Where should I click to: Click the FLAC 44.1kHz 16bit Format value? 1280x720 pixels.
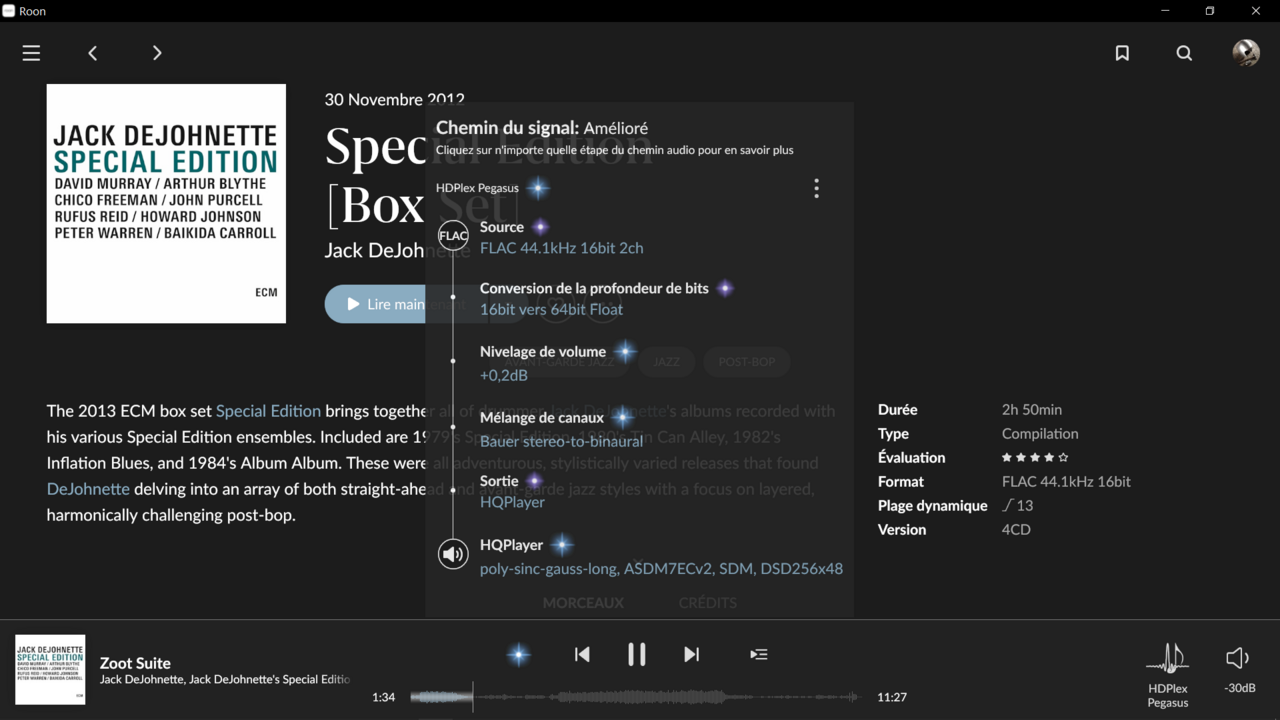point(1066,481)
